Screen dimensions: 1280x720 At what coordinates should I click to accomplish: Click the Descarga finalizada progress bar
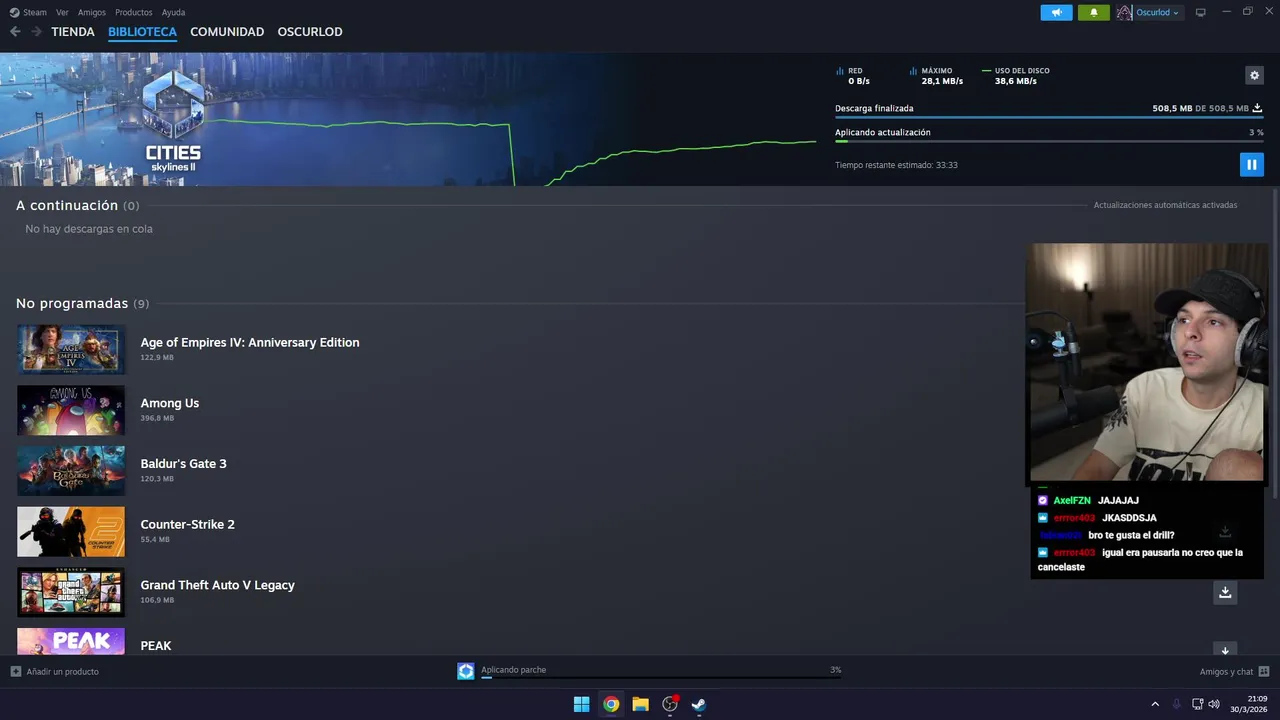tap(1049, 117)
